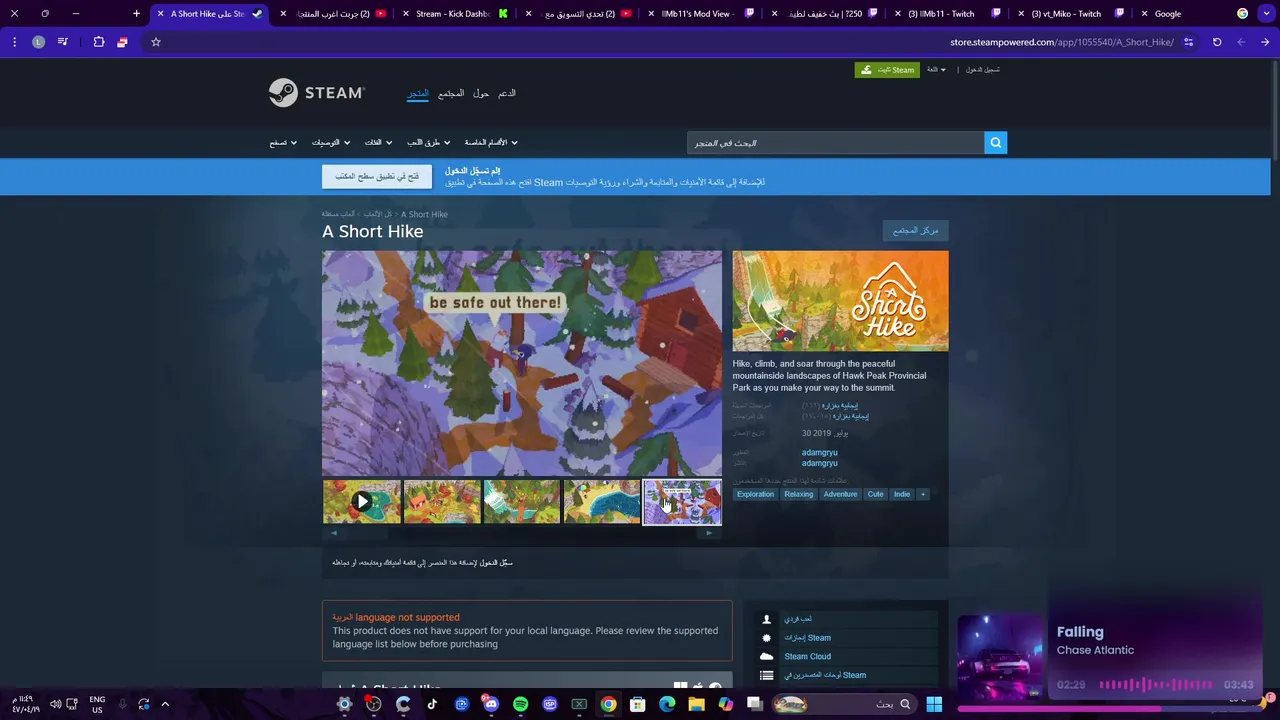1280x720 pixels.
Task: Click the bookmark star icon in address bar
Action: coord(156,42)
